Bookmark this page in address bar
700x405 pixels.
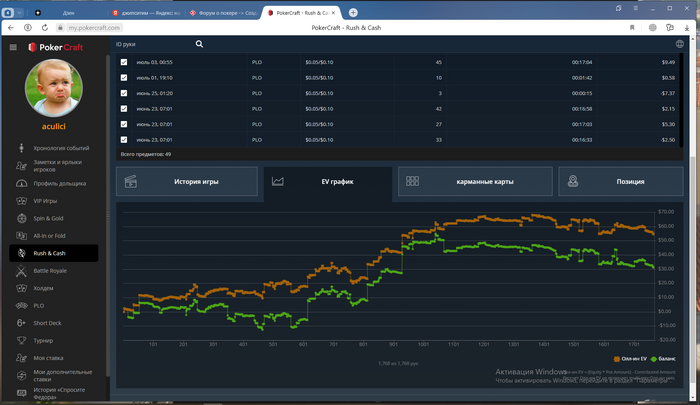point(632,28)
